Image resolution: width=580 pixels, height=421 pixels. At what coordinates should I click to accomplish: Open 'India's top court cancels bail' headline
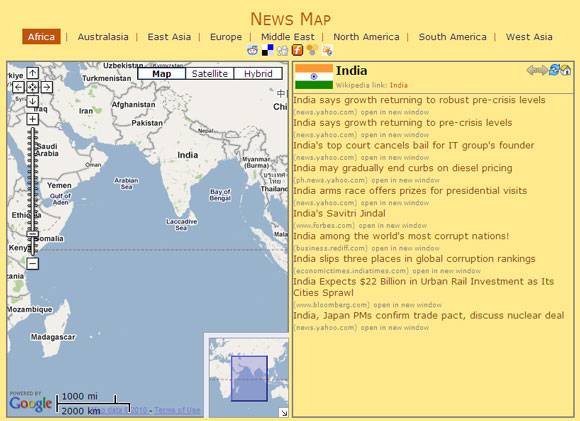coord(414,145)
